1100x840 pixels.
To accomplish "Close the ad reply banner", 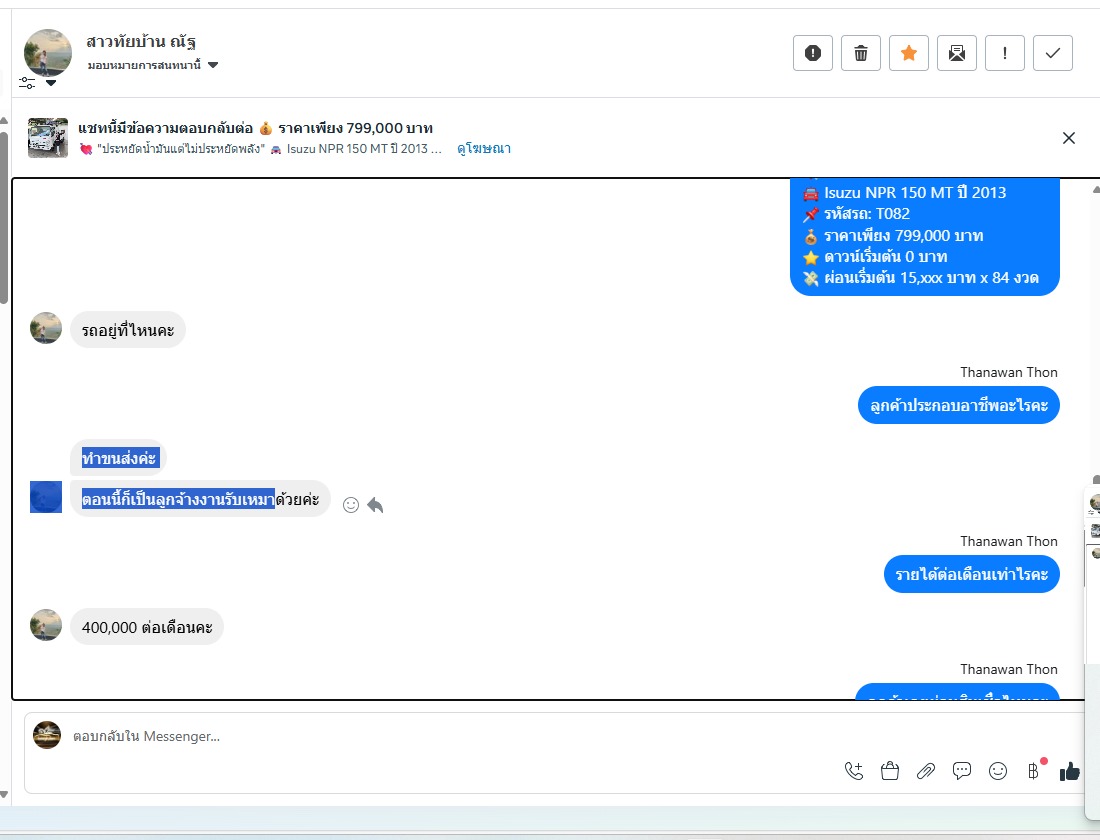I will (1068, 138).
